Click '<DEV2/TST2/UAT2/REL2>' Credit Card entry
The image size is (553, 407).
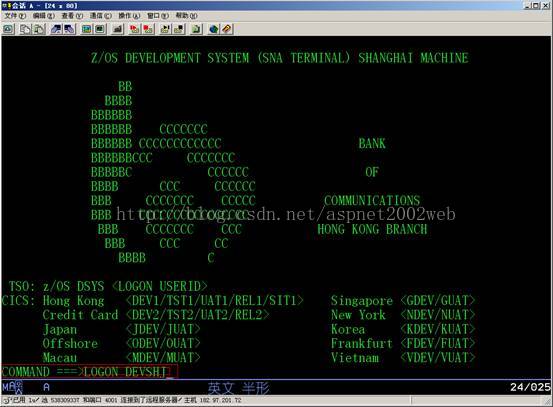click(x=198, y=315)
